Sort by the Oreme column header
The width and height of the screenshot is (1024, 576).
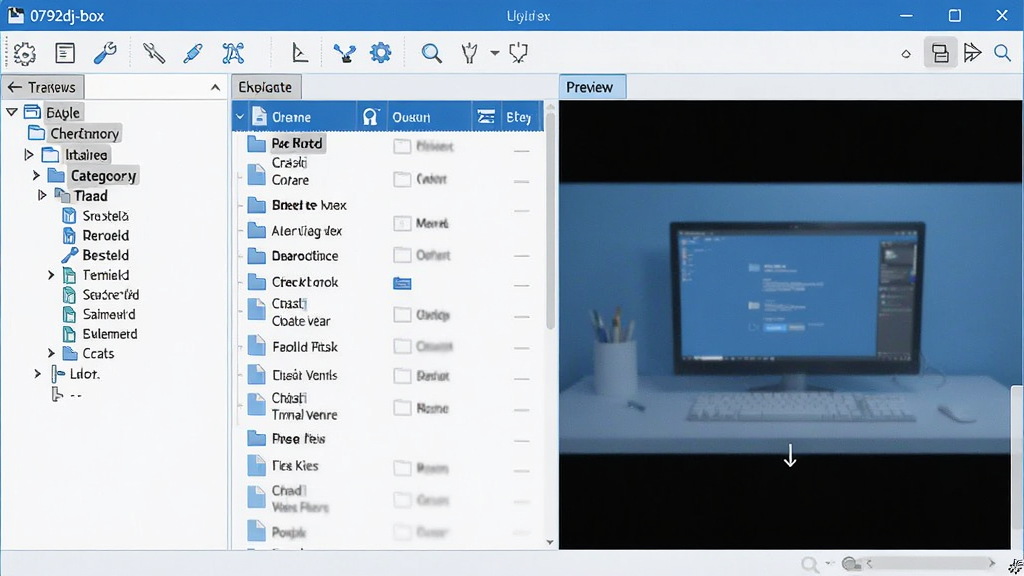tap(291, 117)
